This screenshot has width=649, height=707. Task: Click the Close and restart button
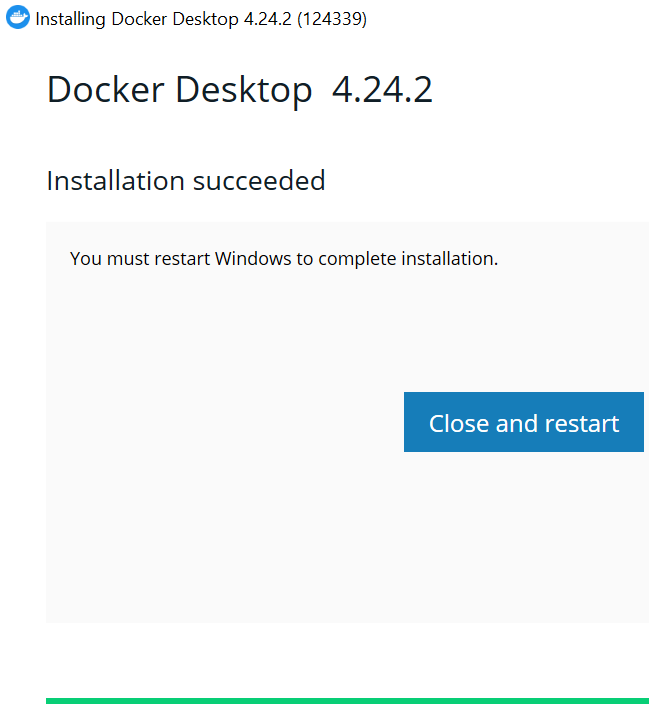[x=524, y=422]
